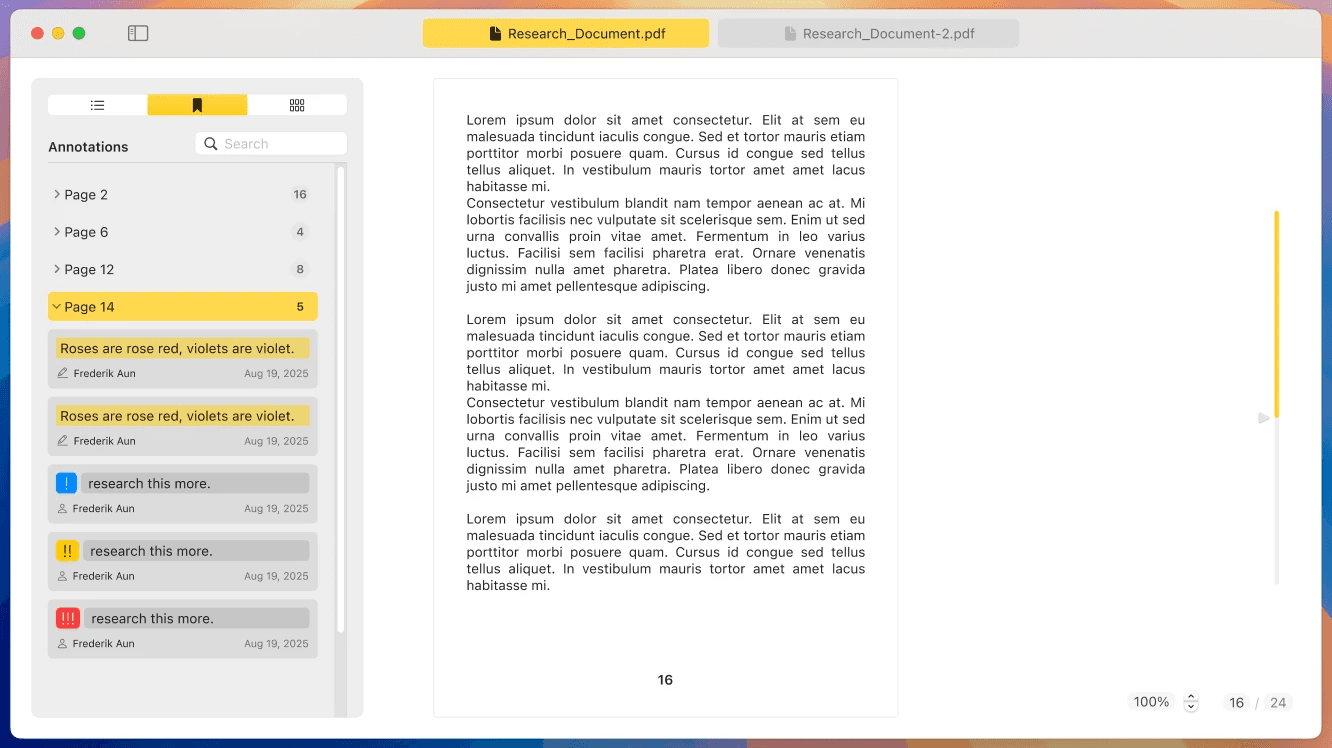
Task: Increase zoom with stepper up arrow
Action: [x=1190, y=697]
